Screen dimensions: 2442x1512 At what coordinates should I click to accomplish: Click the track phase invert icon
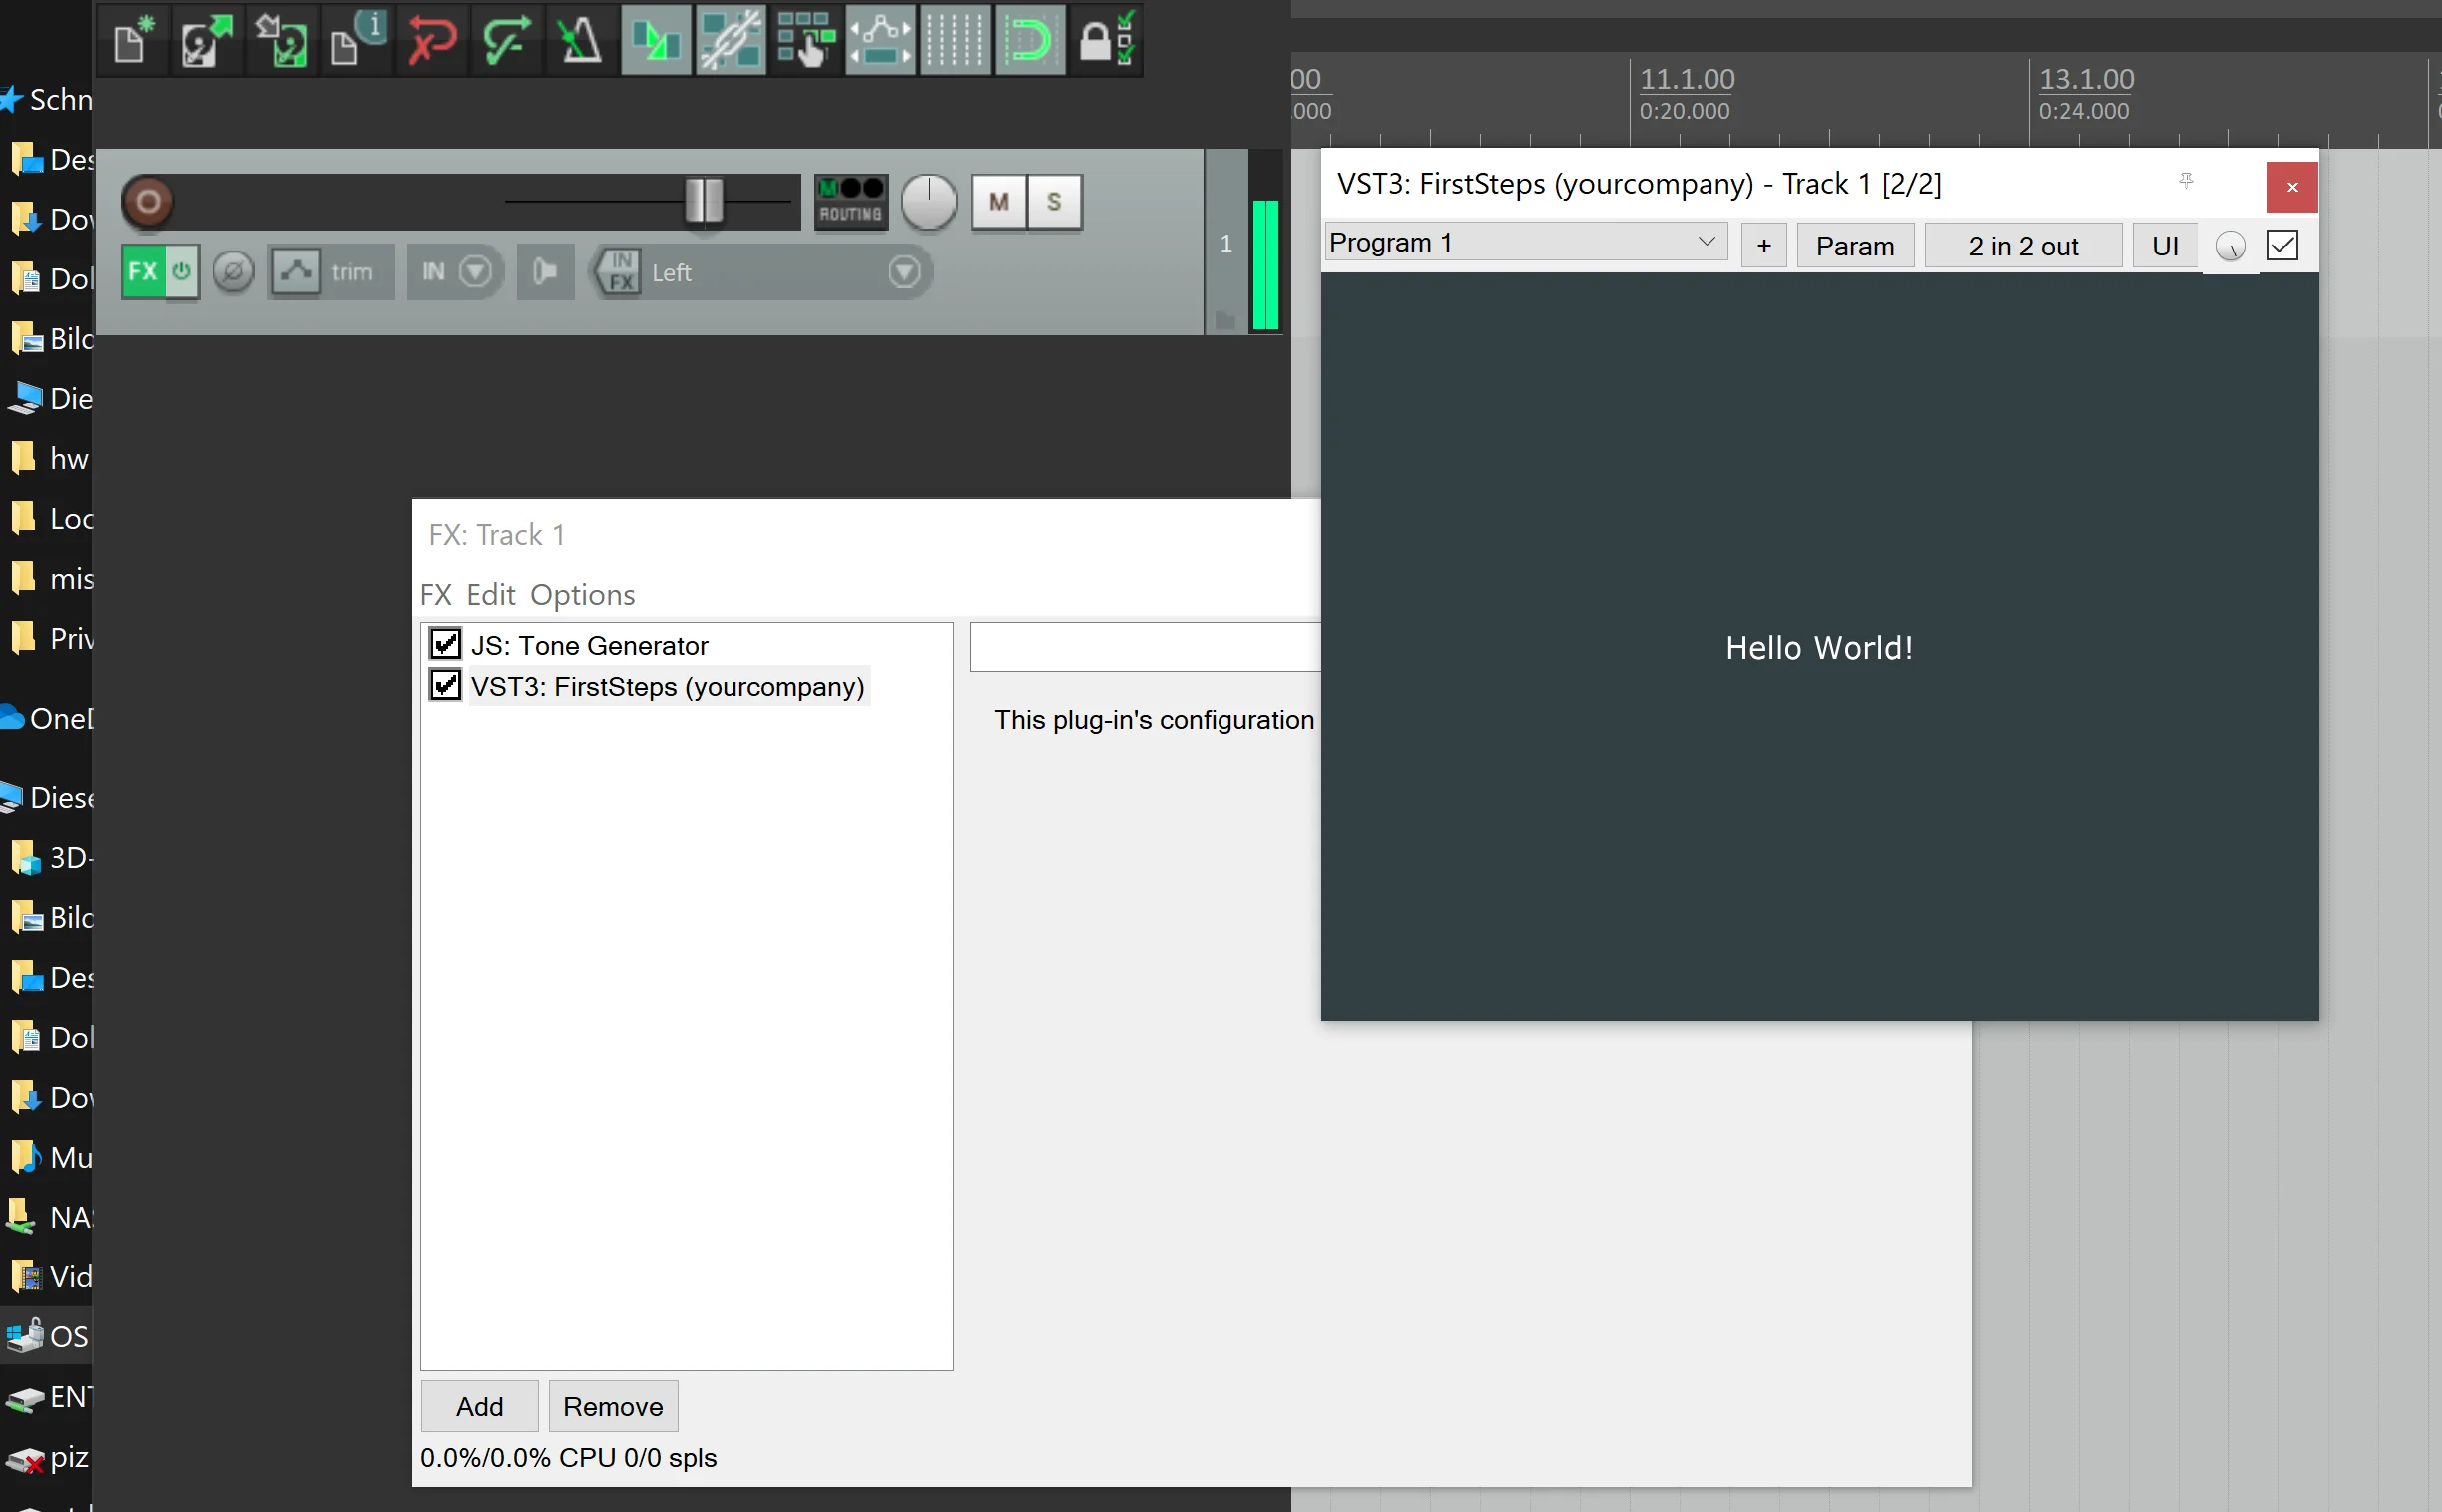click(234, 272)
